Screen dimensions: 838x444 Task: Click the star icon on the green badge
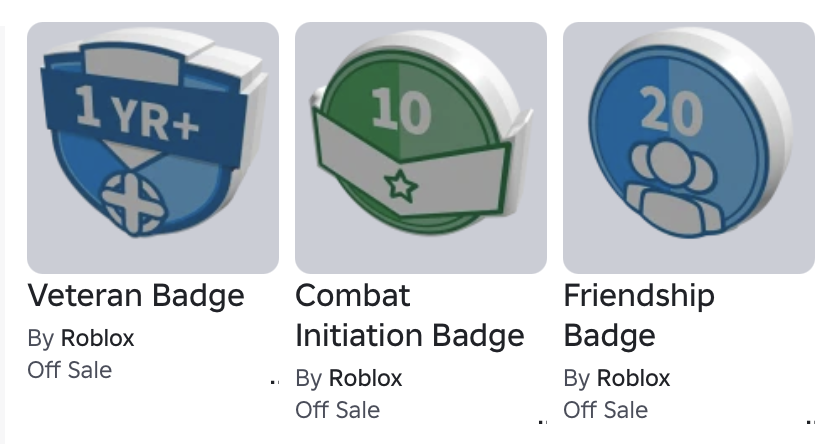(x=401, y=186)
